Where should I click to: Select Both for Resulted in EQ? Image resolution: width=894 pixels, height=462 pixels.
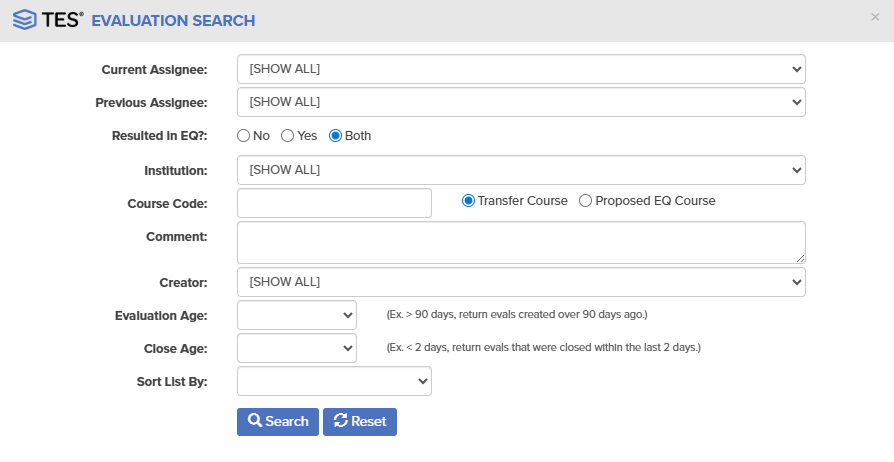335,136
